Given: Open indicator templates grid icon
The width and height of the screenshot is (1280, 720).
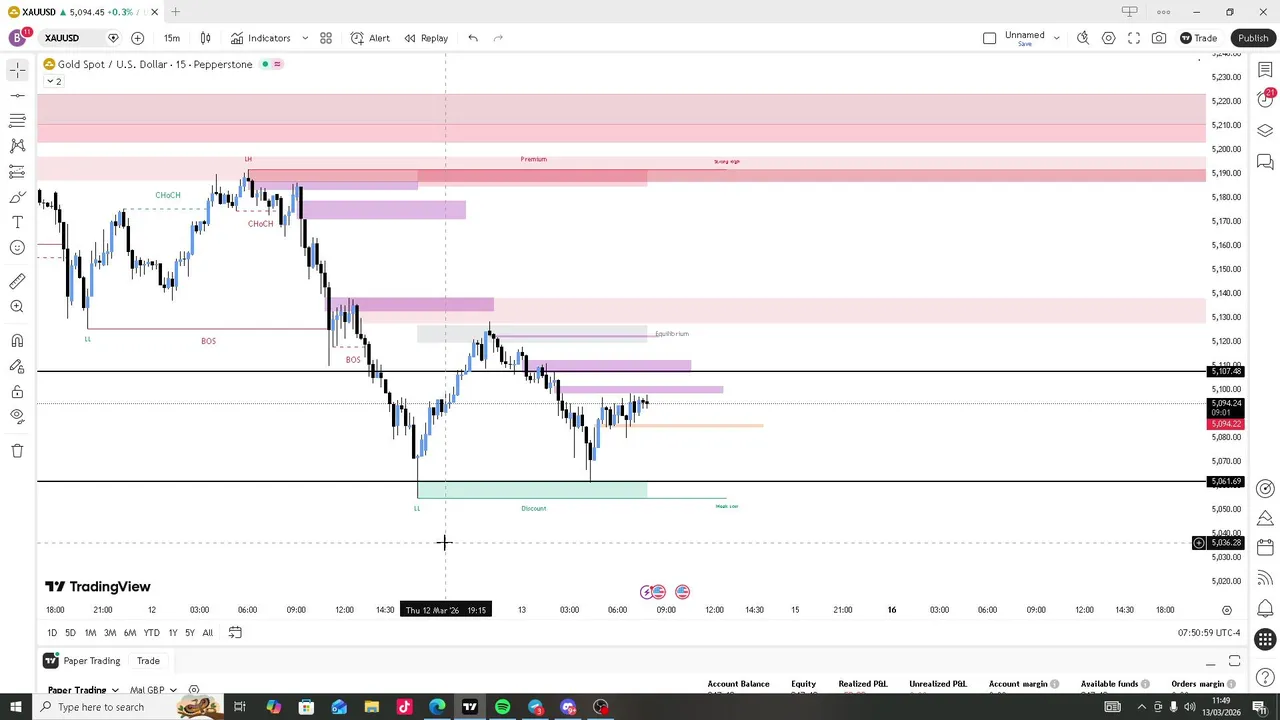Looking at the screenshot, I should [x=326, y=38].
